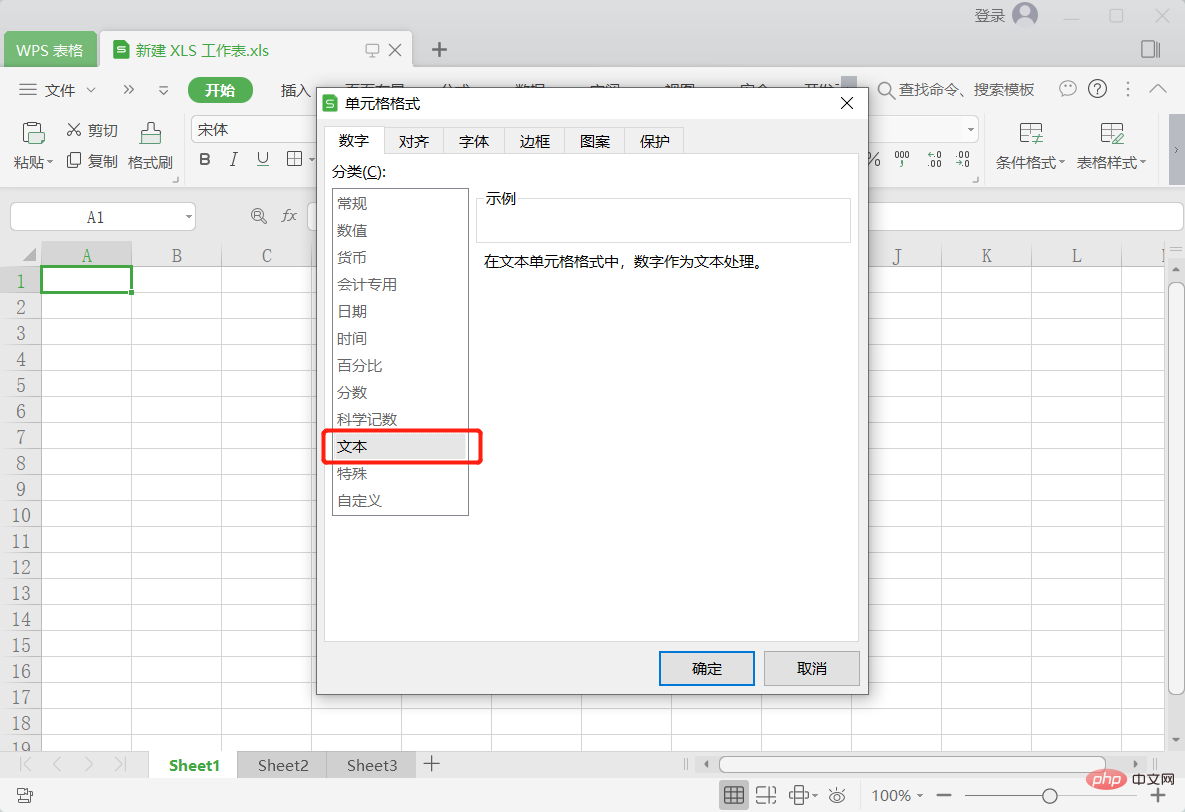The width and height of the screenshot is (1185, 812).
Task: Expand the quick access double chevron
Action: pos(128,90)
